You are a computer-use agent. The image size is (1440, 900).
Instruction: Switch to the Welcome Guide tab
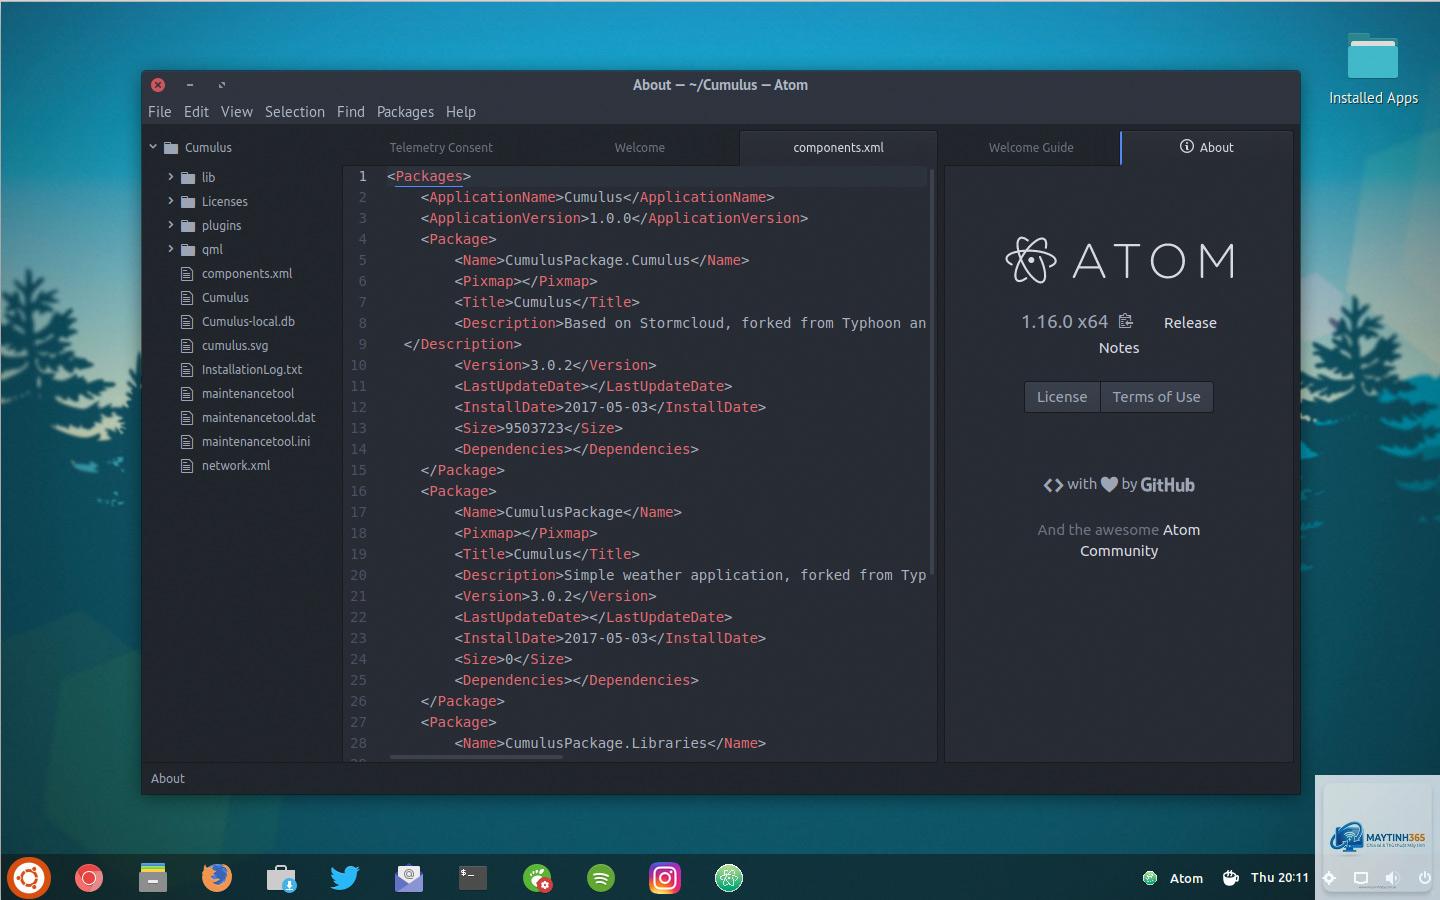(x=1031, y=147)
